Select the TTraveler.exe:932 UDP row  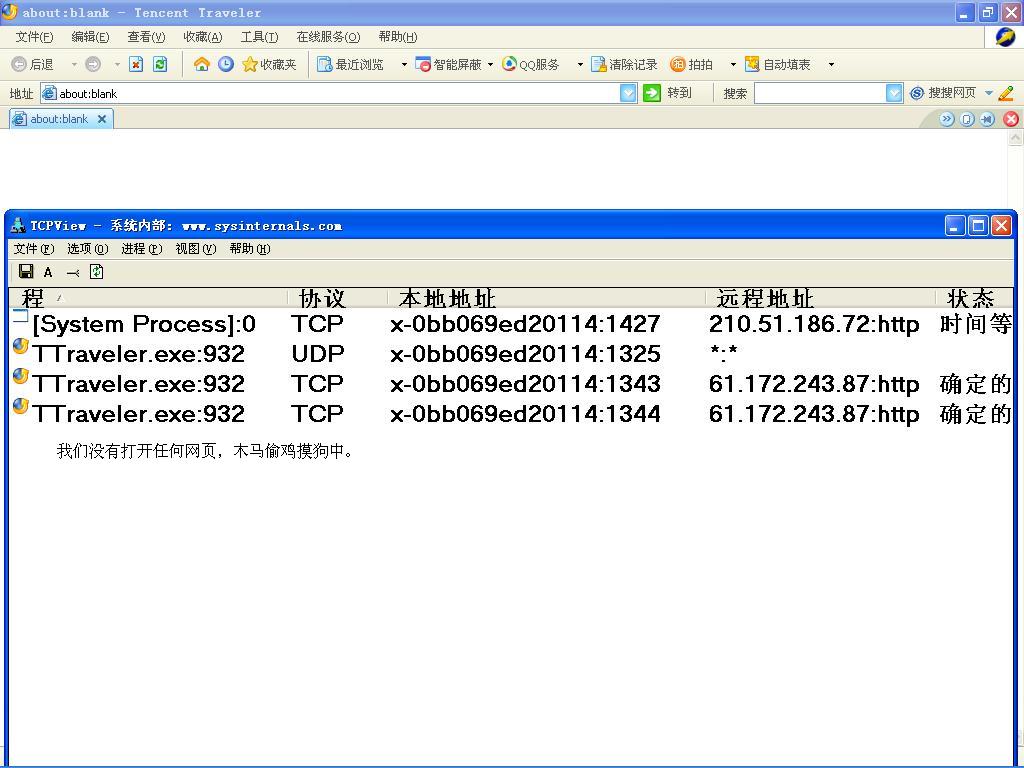point(511,354)
